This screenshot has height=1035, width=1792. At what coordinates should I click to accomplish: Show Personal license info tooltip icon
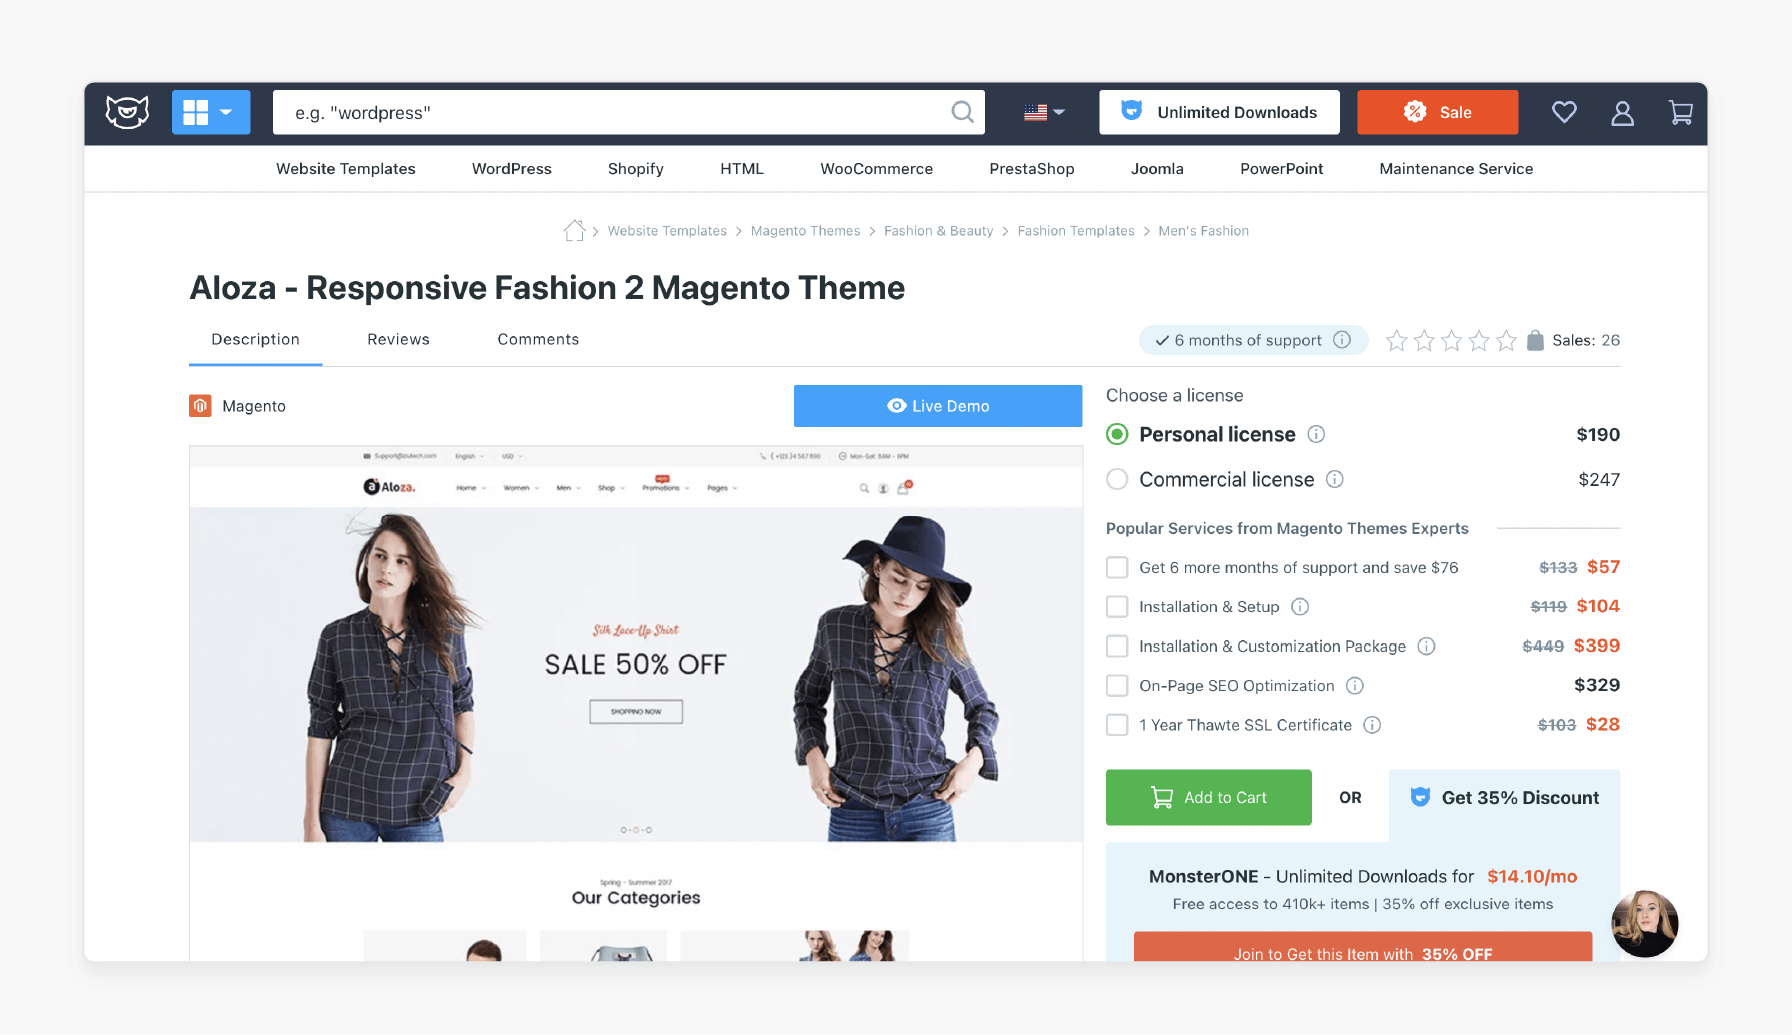[1316, 434]
